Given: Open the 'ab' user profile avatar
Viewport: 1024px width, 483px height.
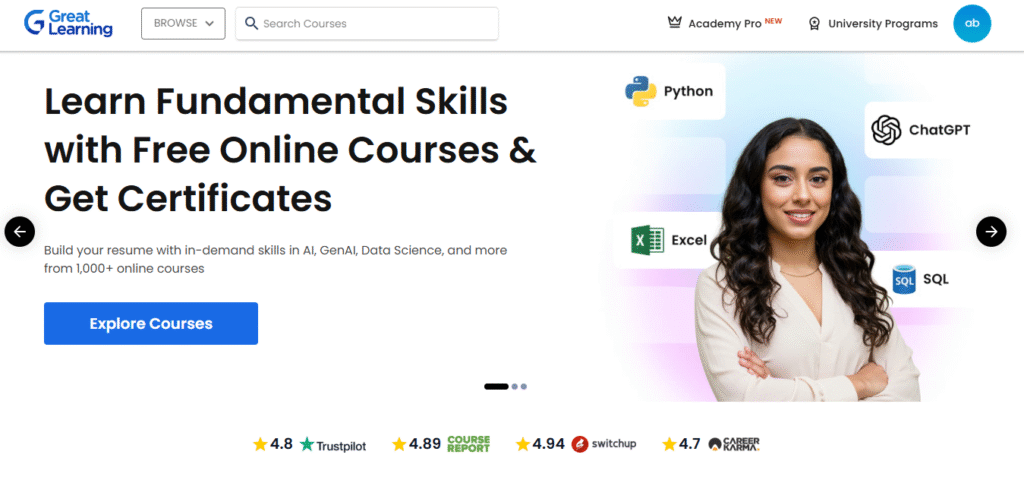Looking at the screenshot, I should [x=972, y=23].
